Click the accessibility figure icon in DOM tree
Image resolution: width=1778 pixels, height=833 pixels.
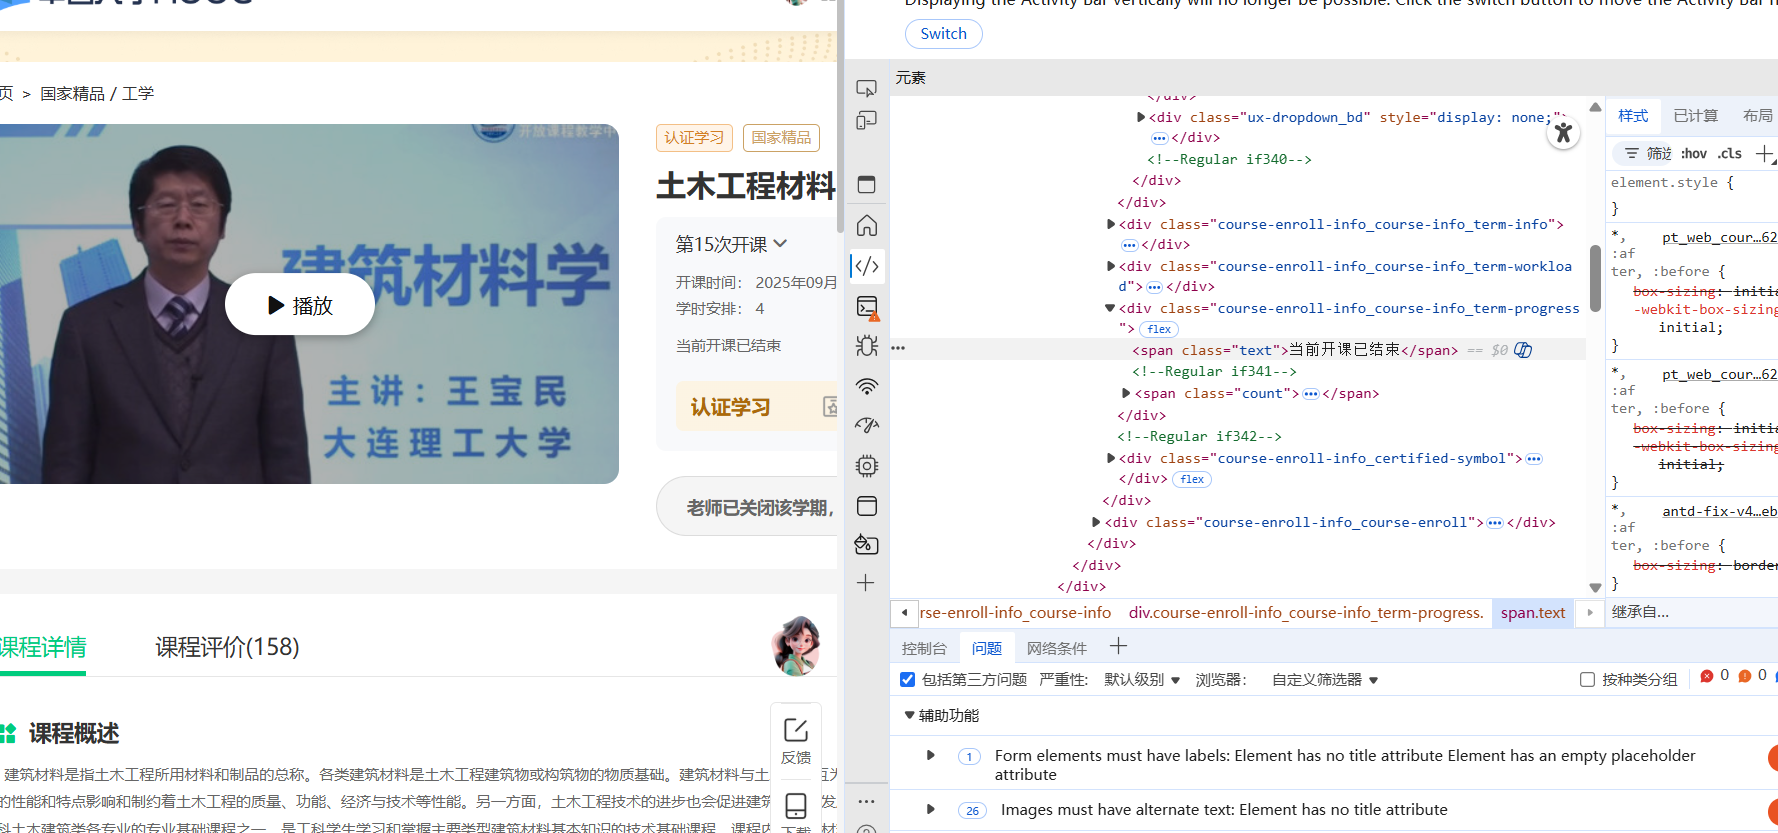click(1564, 133)
